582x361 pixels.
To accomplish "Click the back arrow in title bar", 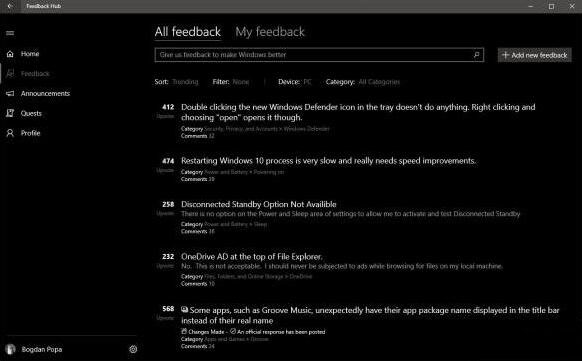I will (x=10, y=6).
